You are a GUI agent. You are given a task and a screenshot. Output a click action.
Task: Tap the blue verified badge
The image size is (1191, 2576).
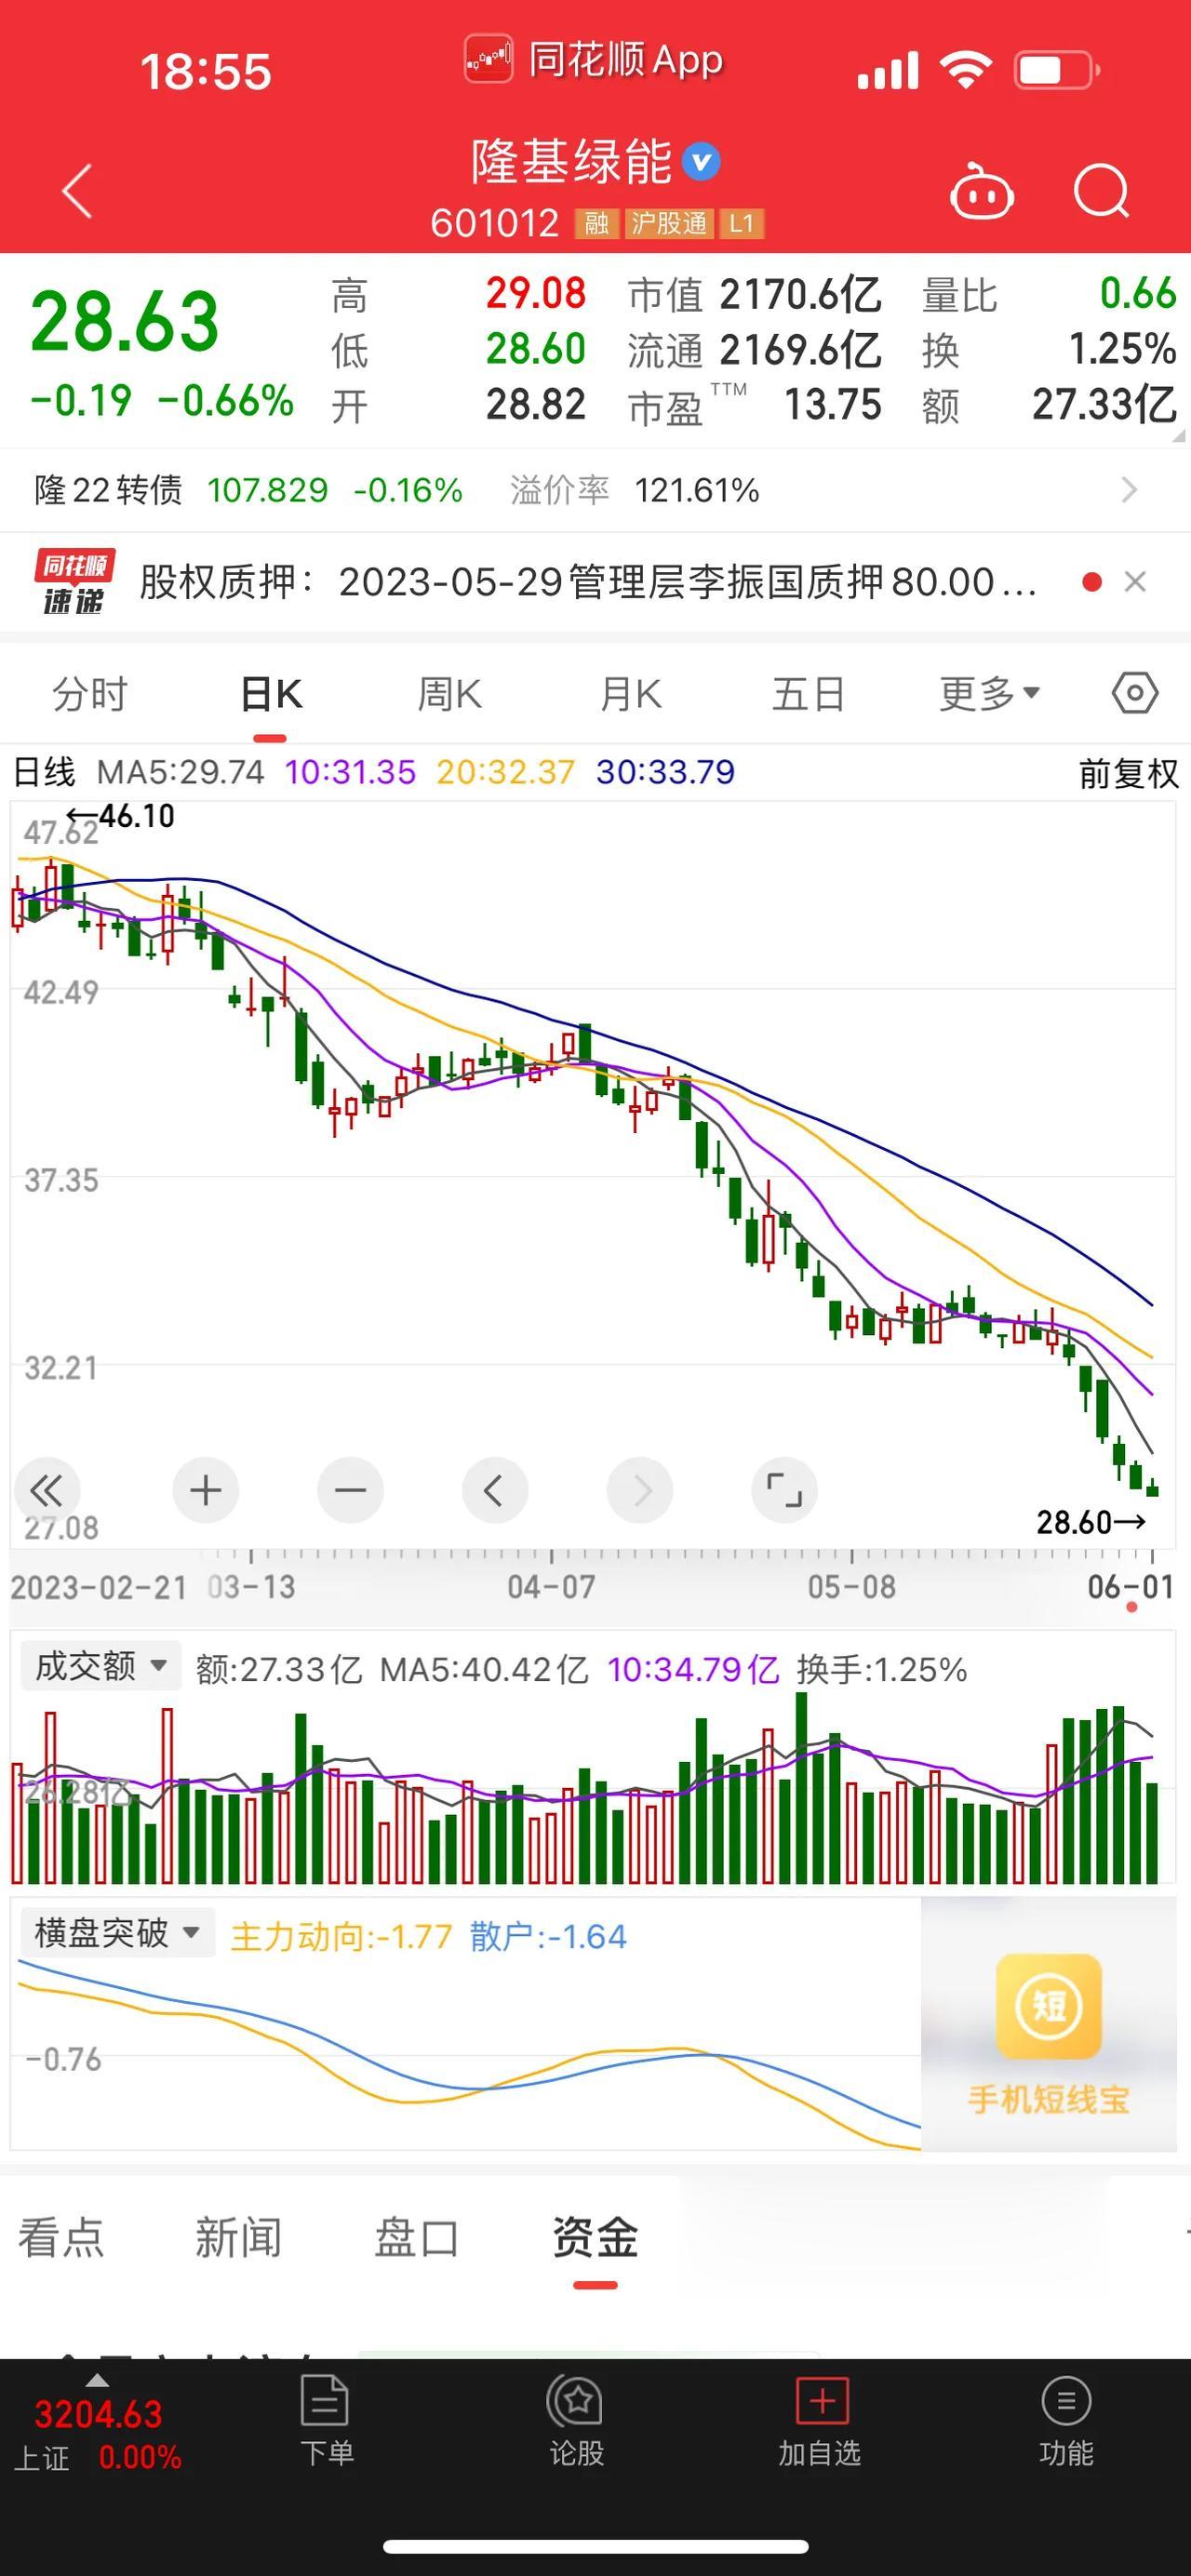701,162
